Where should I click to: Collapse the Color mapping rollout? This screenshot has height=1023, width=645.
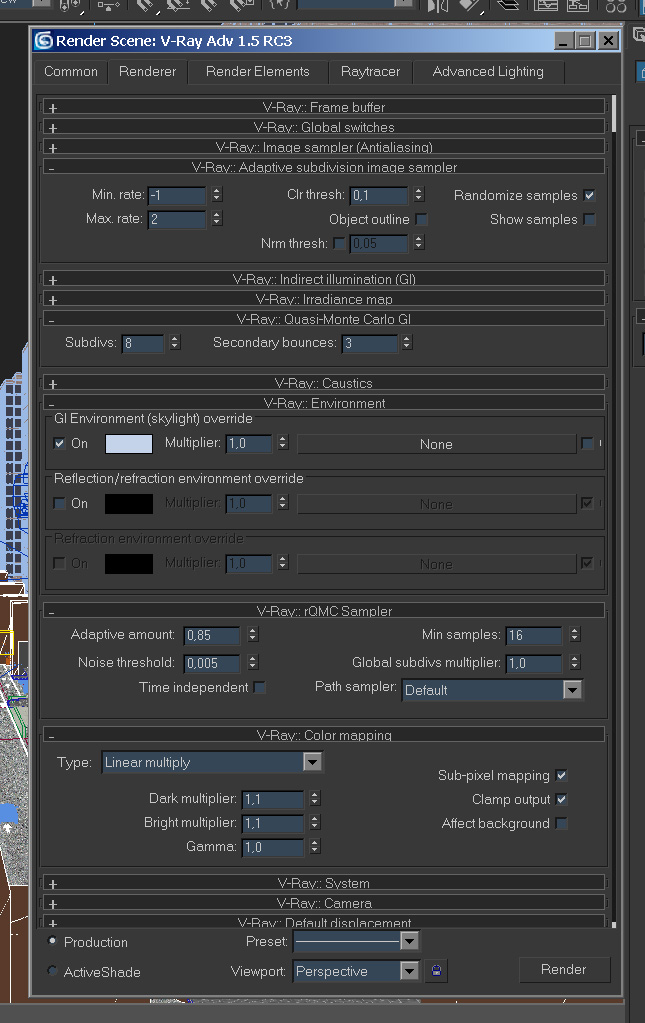[x=324, y=735]
